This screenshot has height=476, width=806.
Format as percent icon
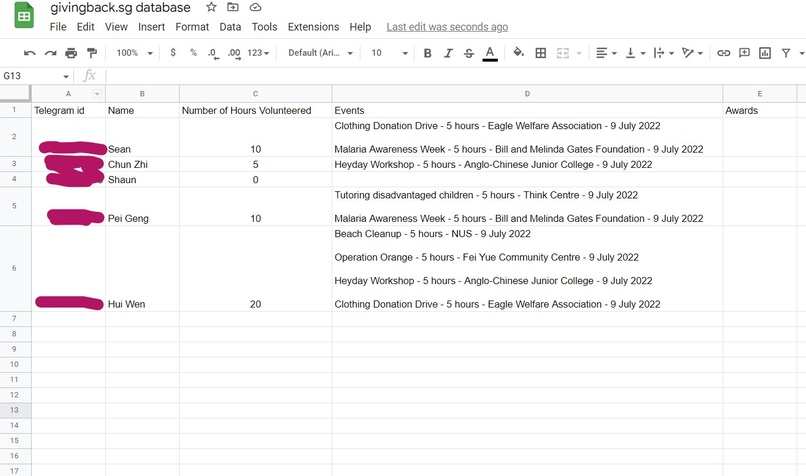pyautogui.click(x=193, y=52)
